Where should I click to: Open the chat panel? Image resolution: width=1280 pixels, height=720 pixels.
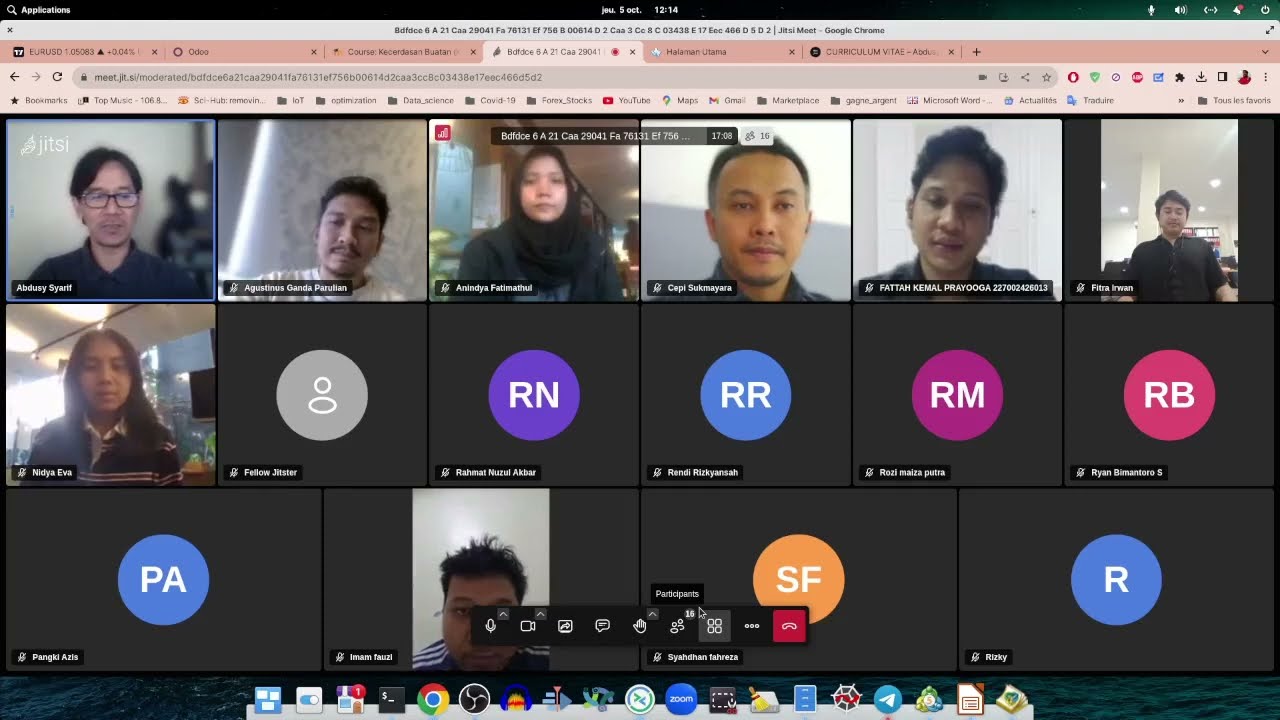(x=602, y=626)
